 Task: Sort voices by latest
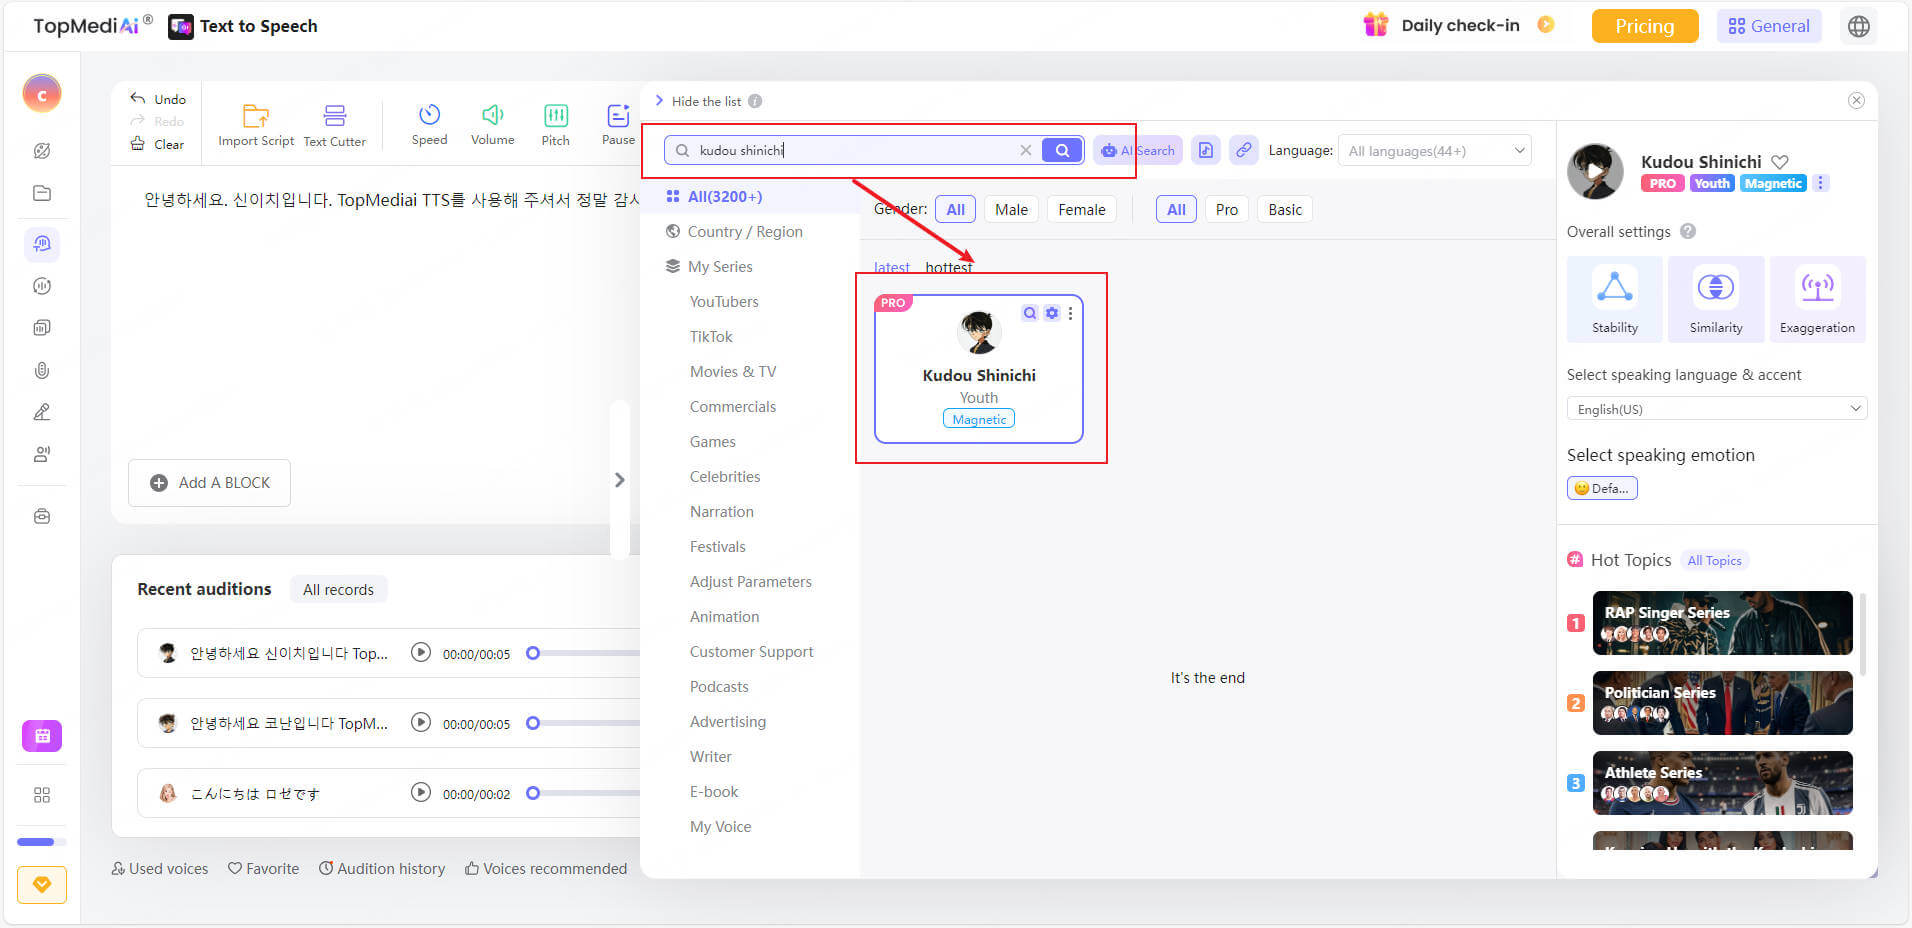coord(891,268)
